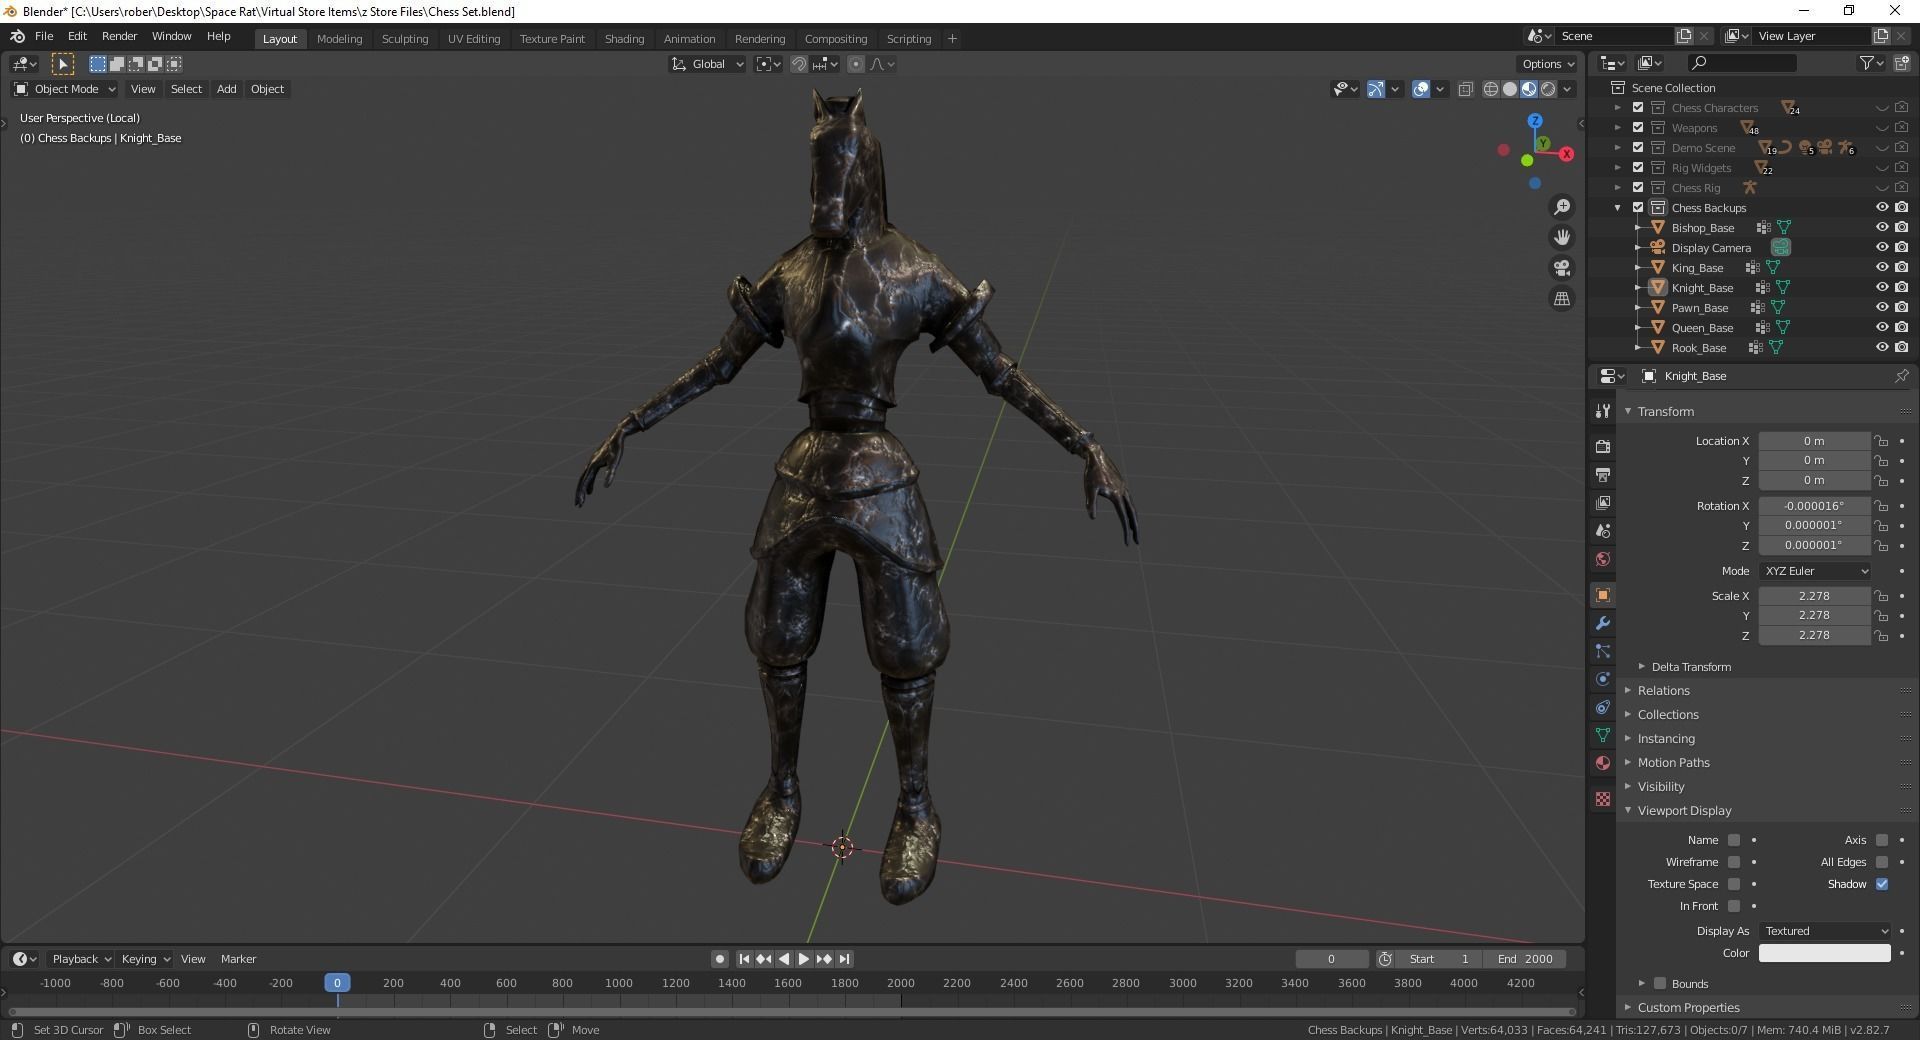Viewport: 1920px width, 1040px height.
Task: Open the Modifiers wrench tab
Action: point(1603,623)
